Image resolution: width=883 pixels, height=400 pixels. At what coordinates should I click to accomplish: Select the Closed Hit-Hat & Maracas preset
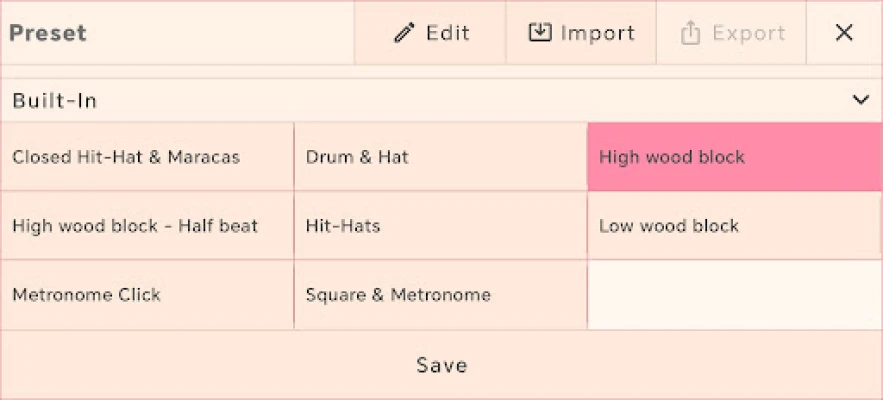[x=147, y=157]
